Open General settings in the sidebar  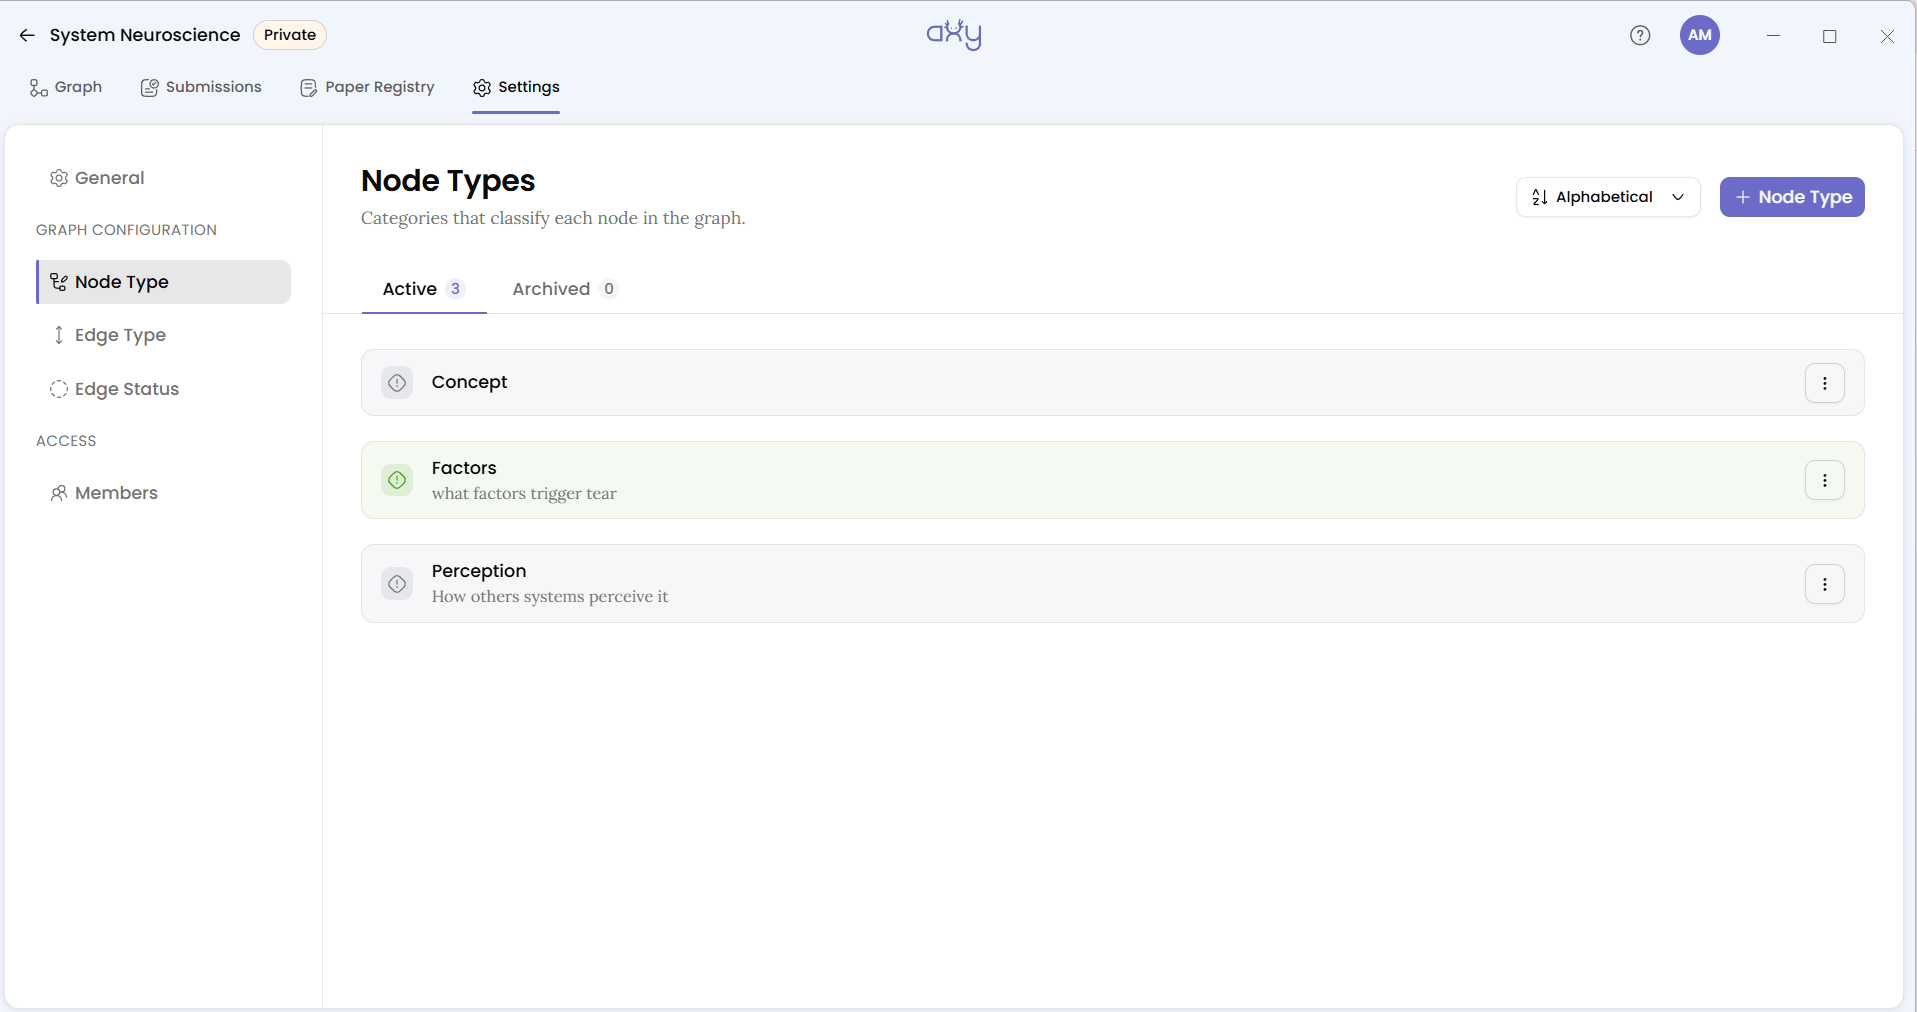click(x=97, y=178)
